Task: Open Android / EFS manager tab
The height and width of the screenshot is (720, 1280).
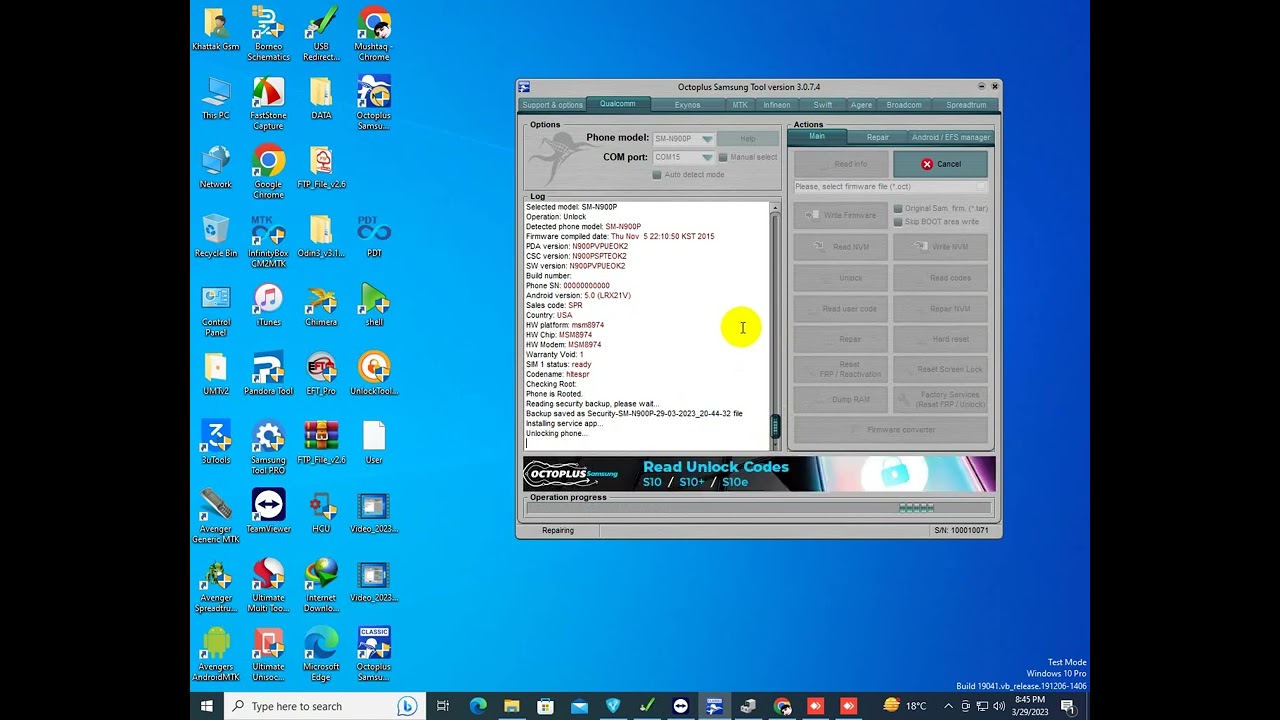Action: [x=951, y=137]
